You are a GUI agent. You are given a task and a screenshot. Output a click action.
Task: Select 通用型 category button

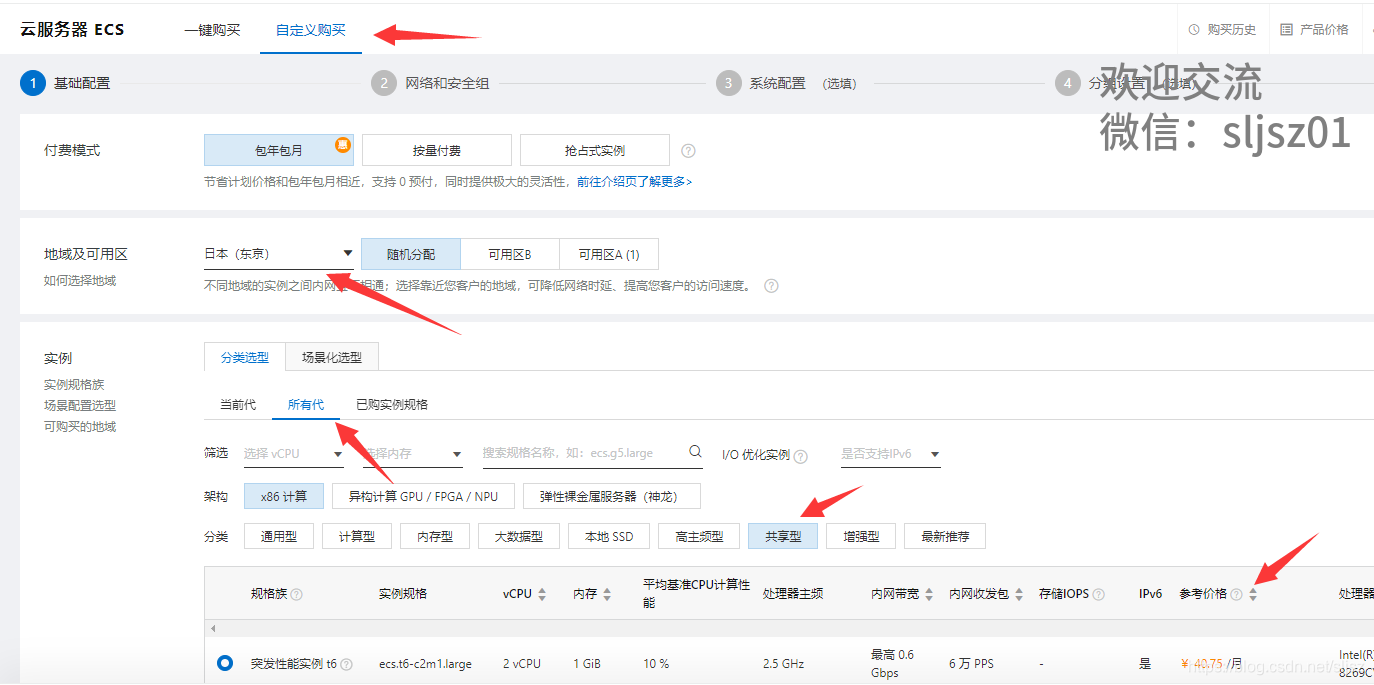click(x=279, y=536)
